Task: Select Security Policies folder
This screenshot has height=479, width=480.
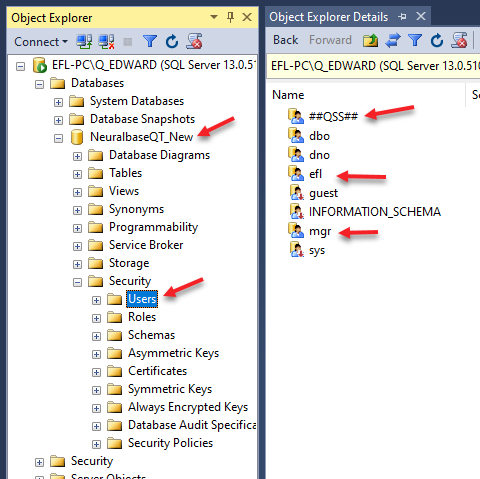Action: tap(170, 443)
